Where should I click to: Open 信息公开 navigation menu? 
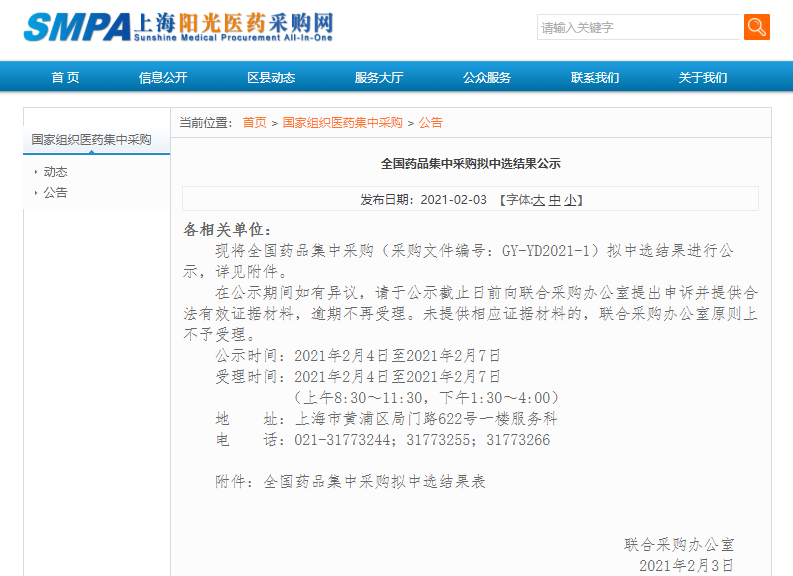pos(163,77)
